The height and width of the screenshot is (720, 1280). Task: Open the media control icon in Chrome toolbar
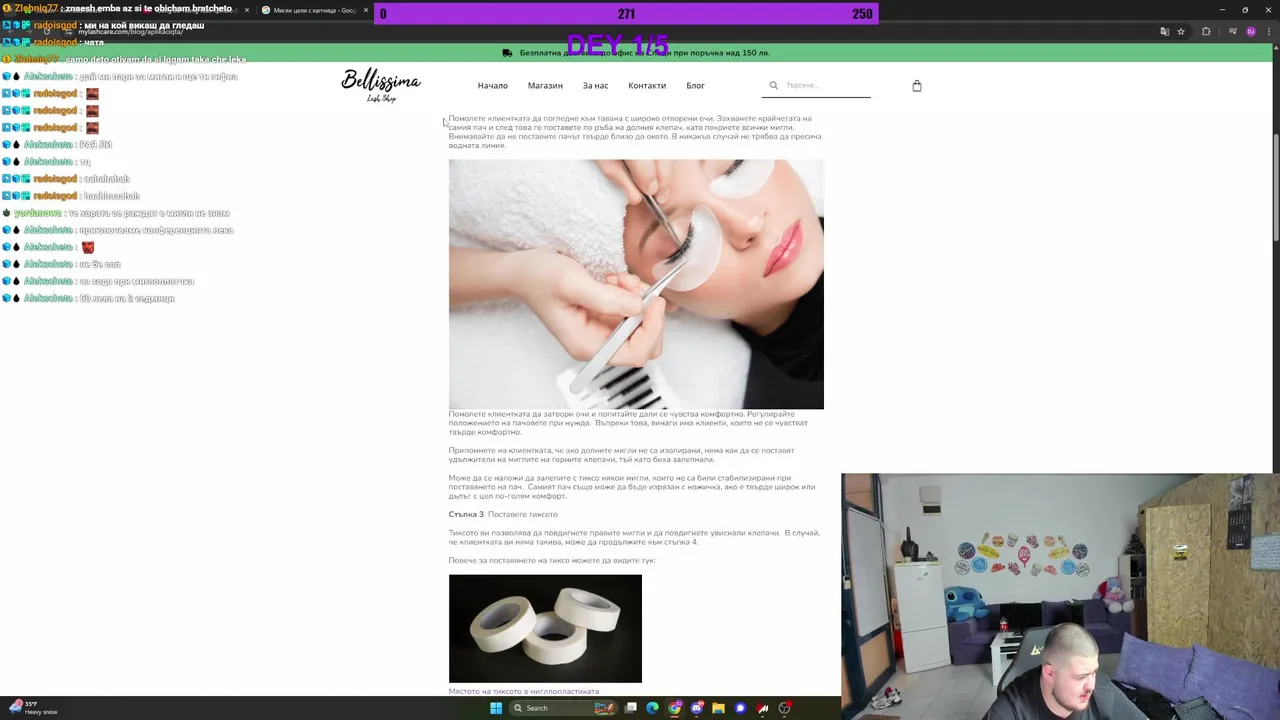click(1232, 31)
